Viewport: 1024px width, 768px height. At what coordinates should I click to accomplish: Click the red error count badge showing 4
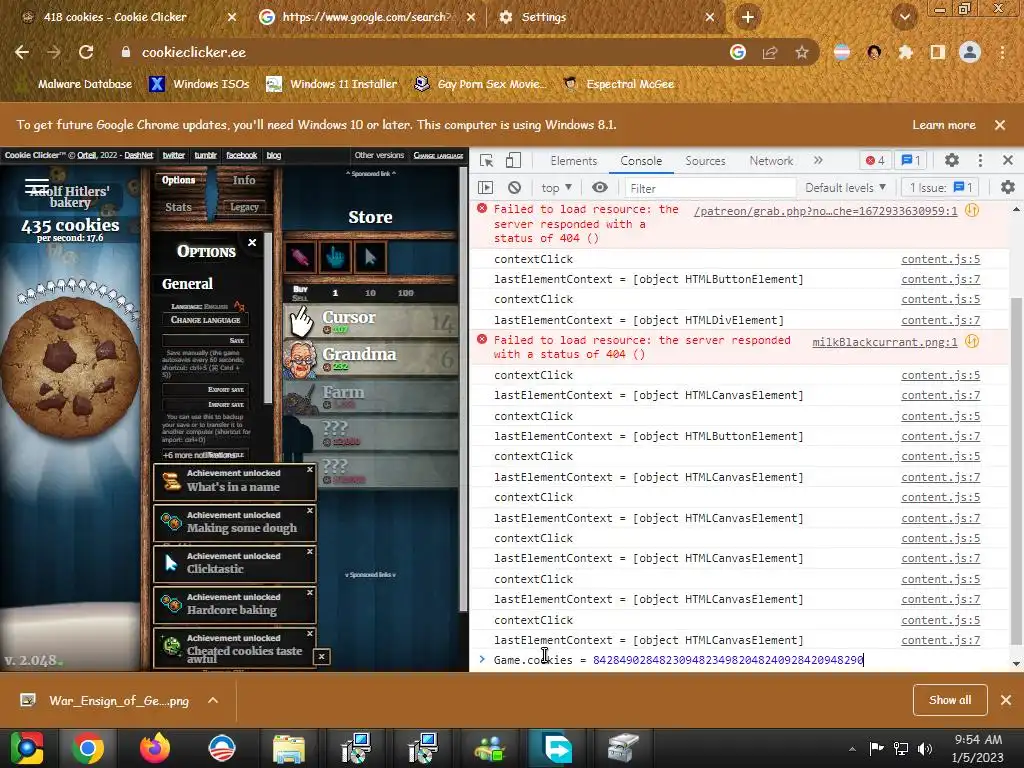coord(875,161)
